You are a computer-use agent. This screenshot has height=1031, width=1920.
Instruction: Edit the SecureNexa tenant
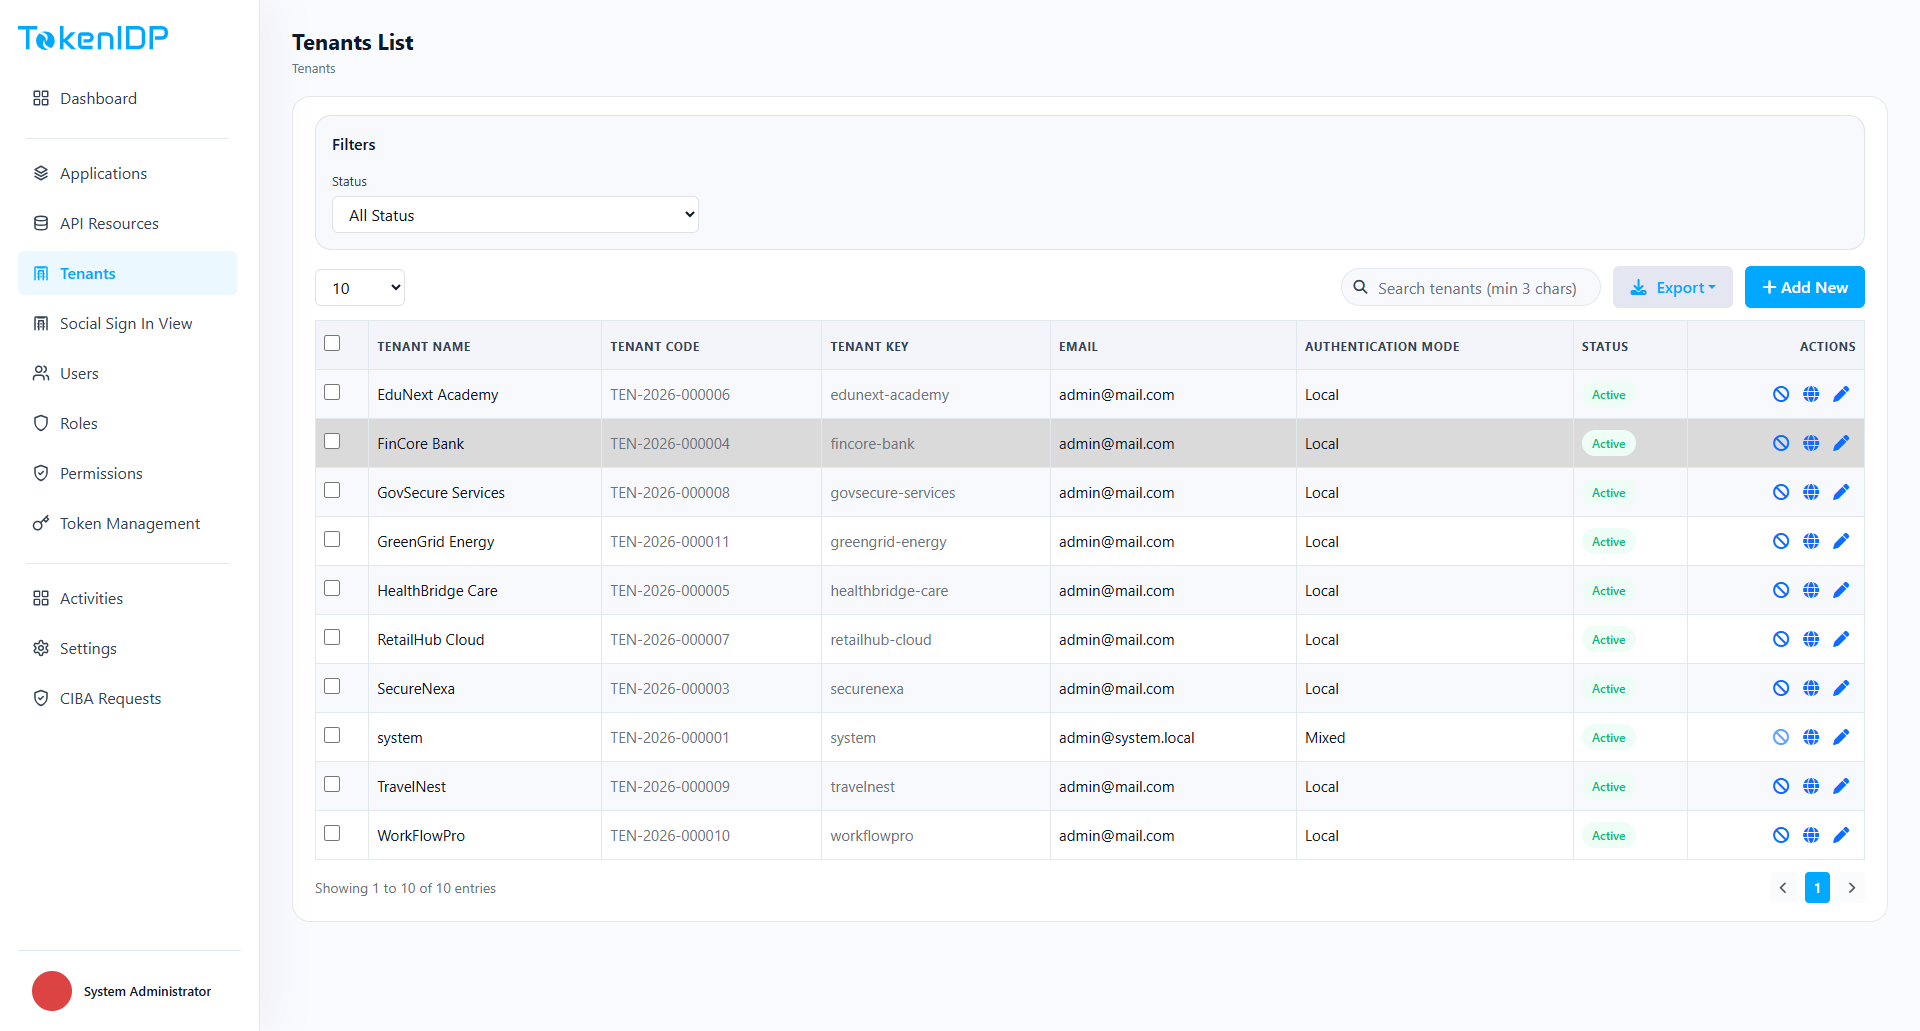click(1841, 688)
